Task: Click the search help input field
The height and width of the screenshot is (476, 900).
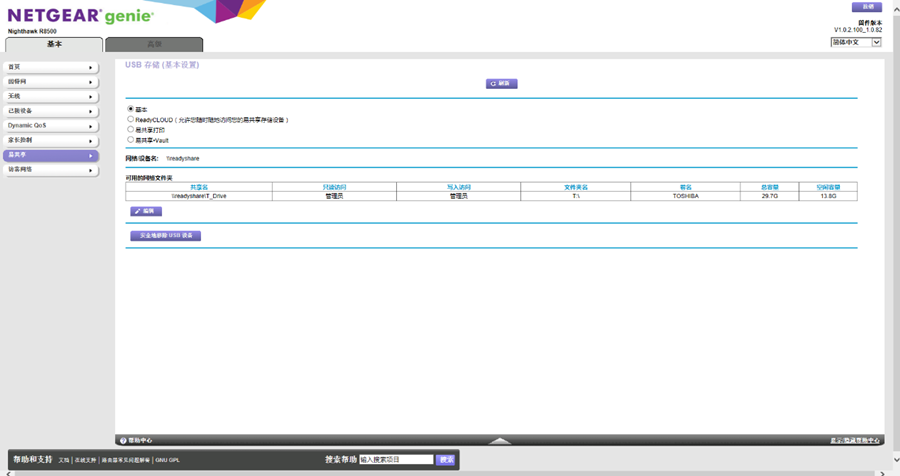Action: [396, 460]
